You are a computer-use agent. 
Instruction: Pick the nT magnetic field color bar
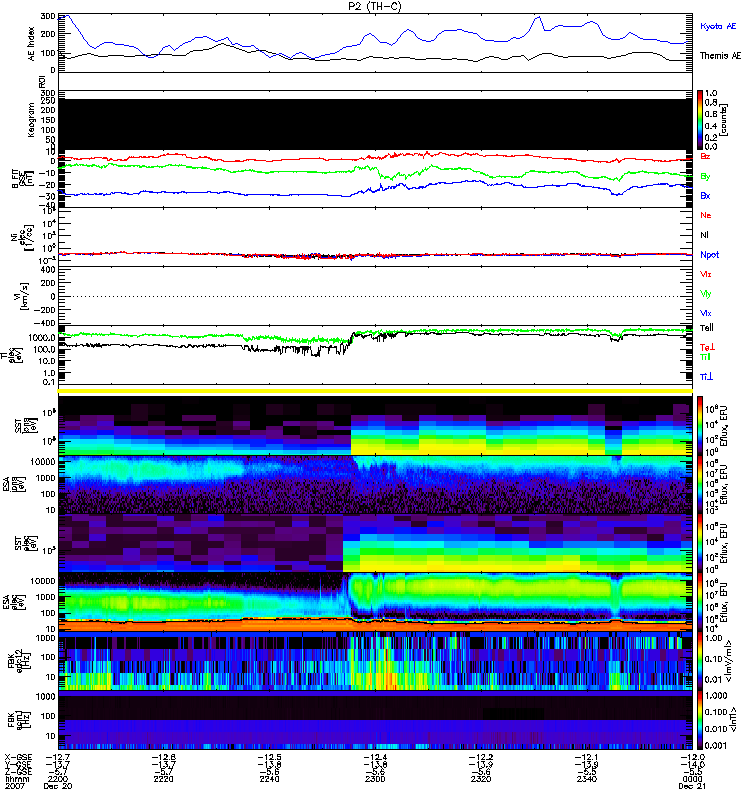click(x=699, y=720)
